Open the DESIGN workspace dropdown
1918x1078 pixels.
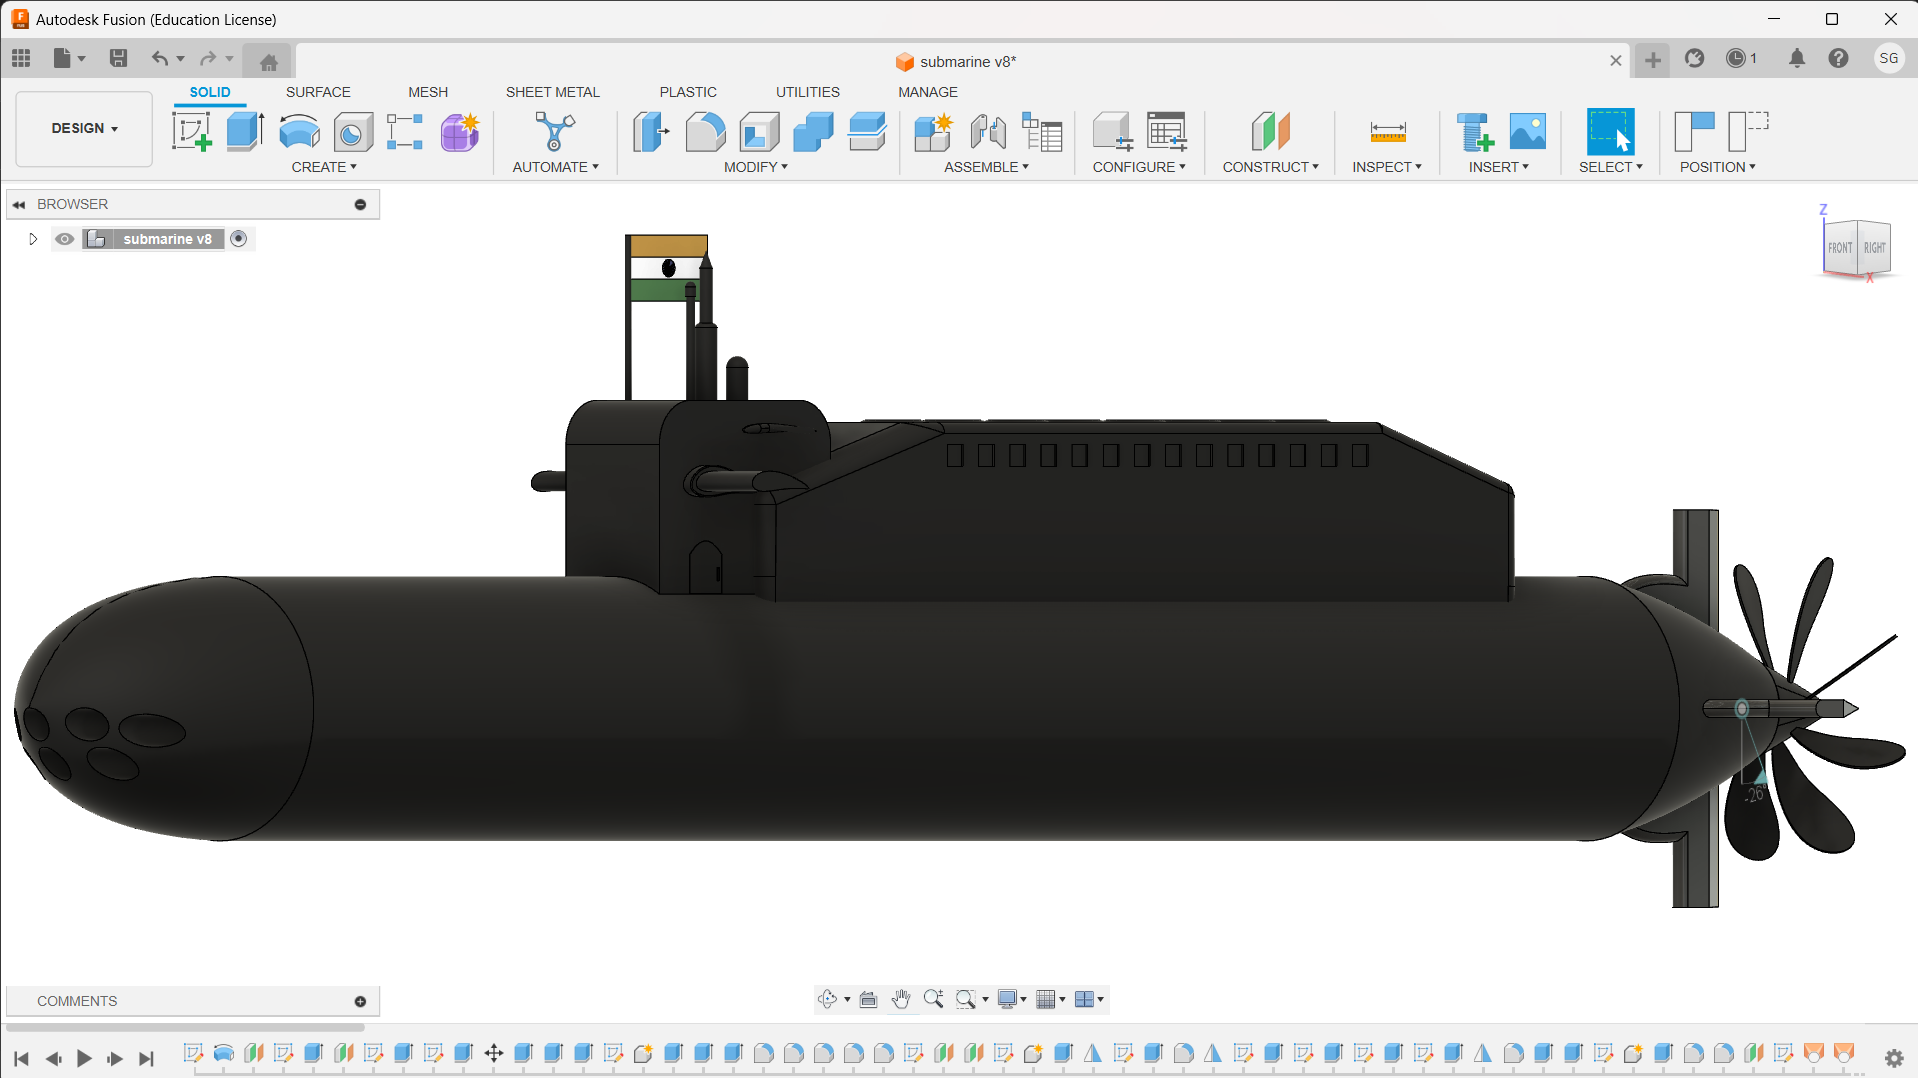[85, 129]
